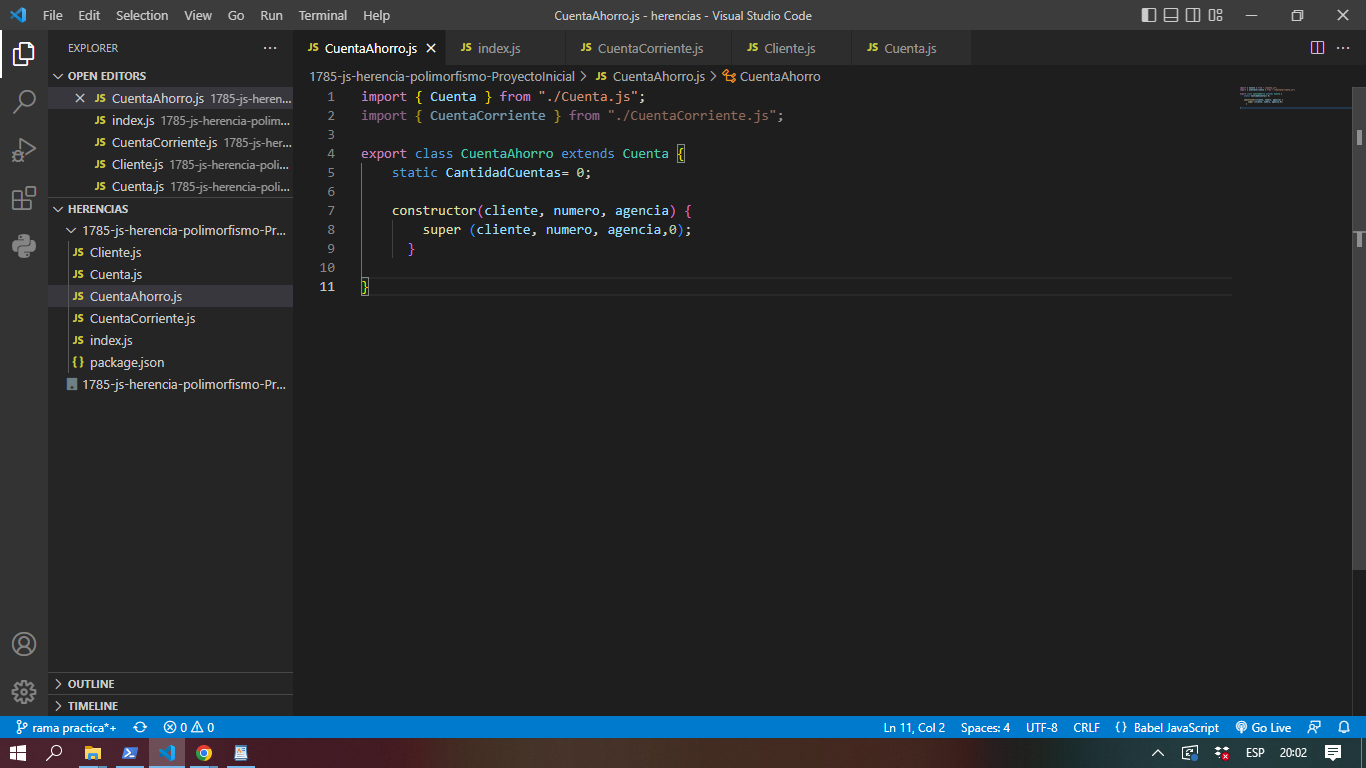Open Chrome from the taskbar
This screenshot has height=768, width=1366.
point(204,753)
